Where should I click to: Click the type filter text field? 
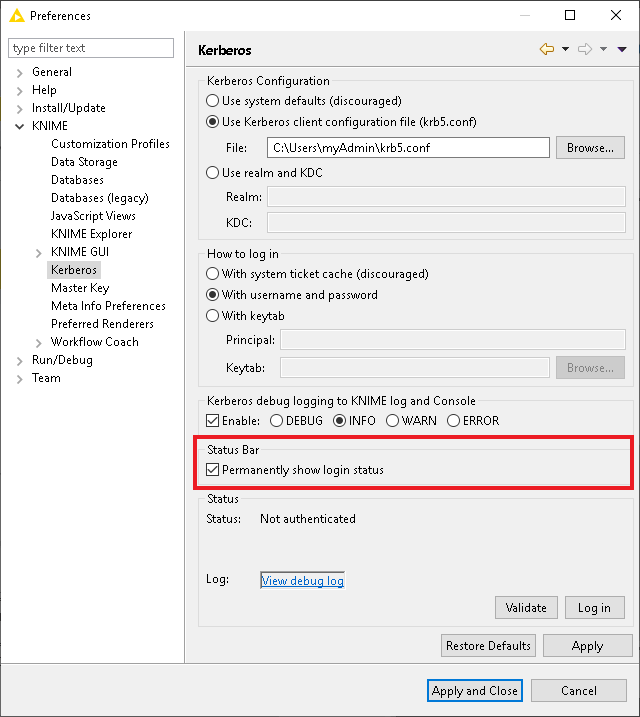91,48
